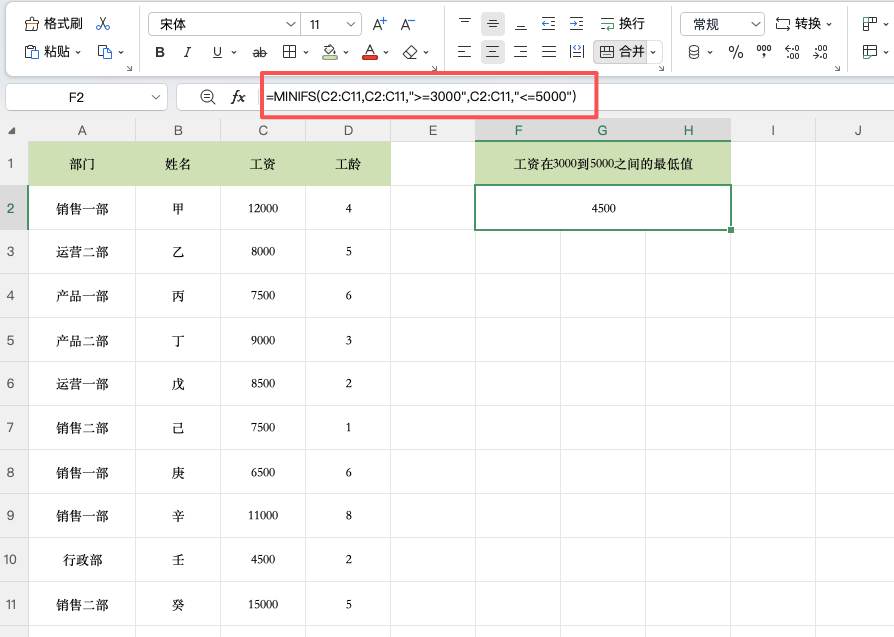Toggle Strikethrough formatting
The height and width of the screenshot is (637, 894).
[259, 52]
